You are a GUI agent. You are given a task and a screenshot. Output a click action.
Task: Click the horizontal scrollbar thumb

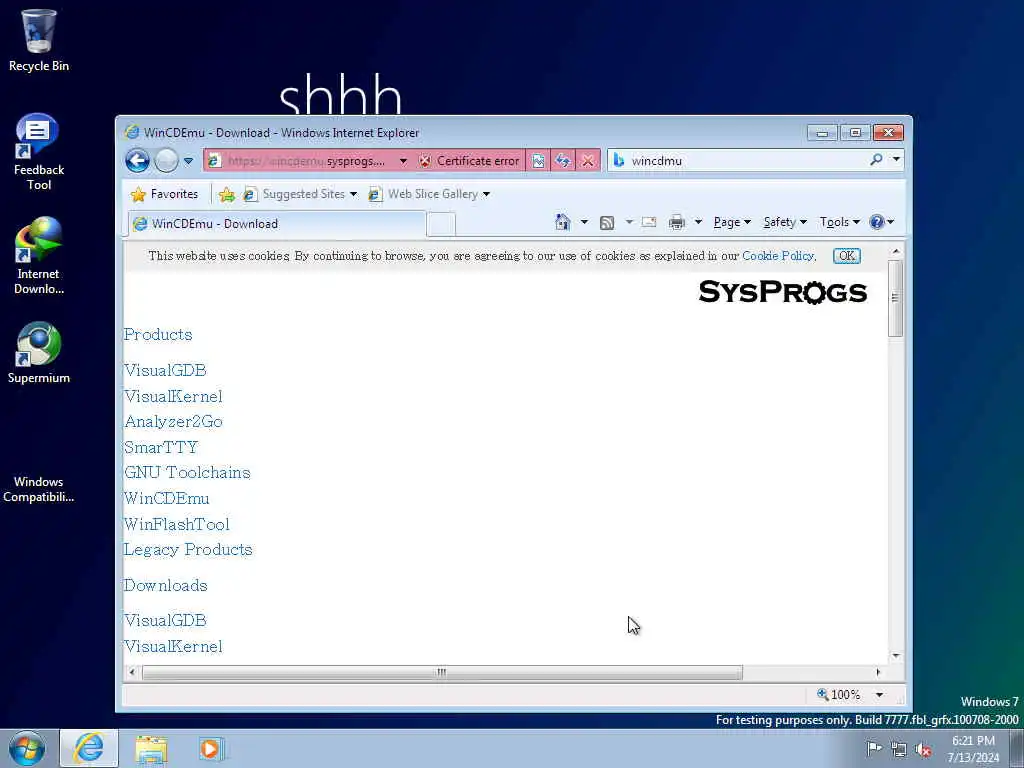tap(442, 672)
